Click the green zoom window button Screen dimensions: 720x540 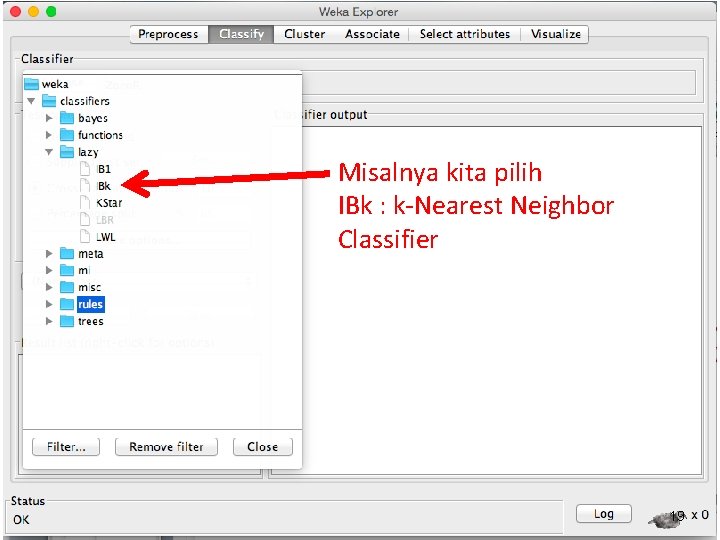coord(51,11)
